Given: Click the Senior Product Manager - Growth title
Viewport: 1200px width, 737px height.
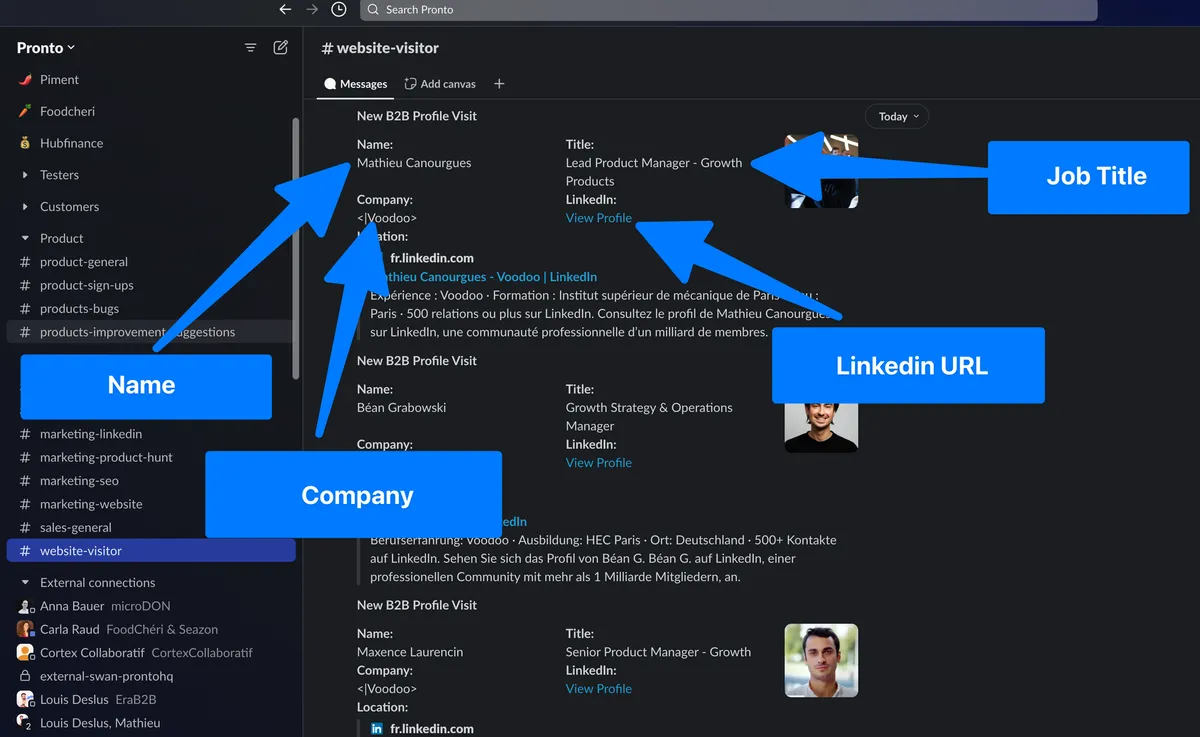Looking at the screenshot, I should [x=658, y=652].
